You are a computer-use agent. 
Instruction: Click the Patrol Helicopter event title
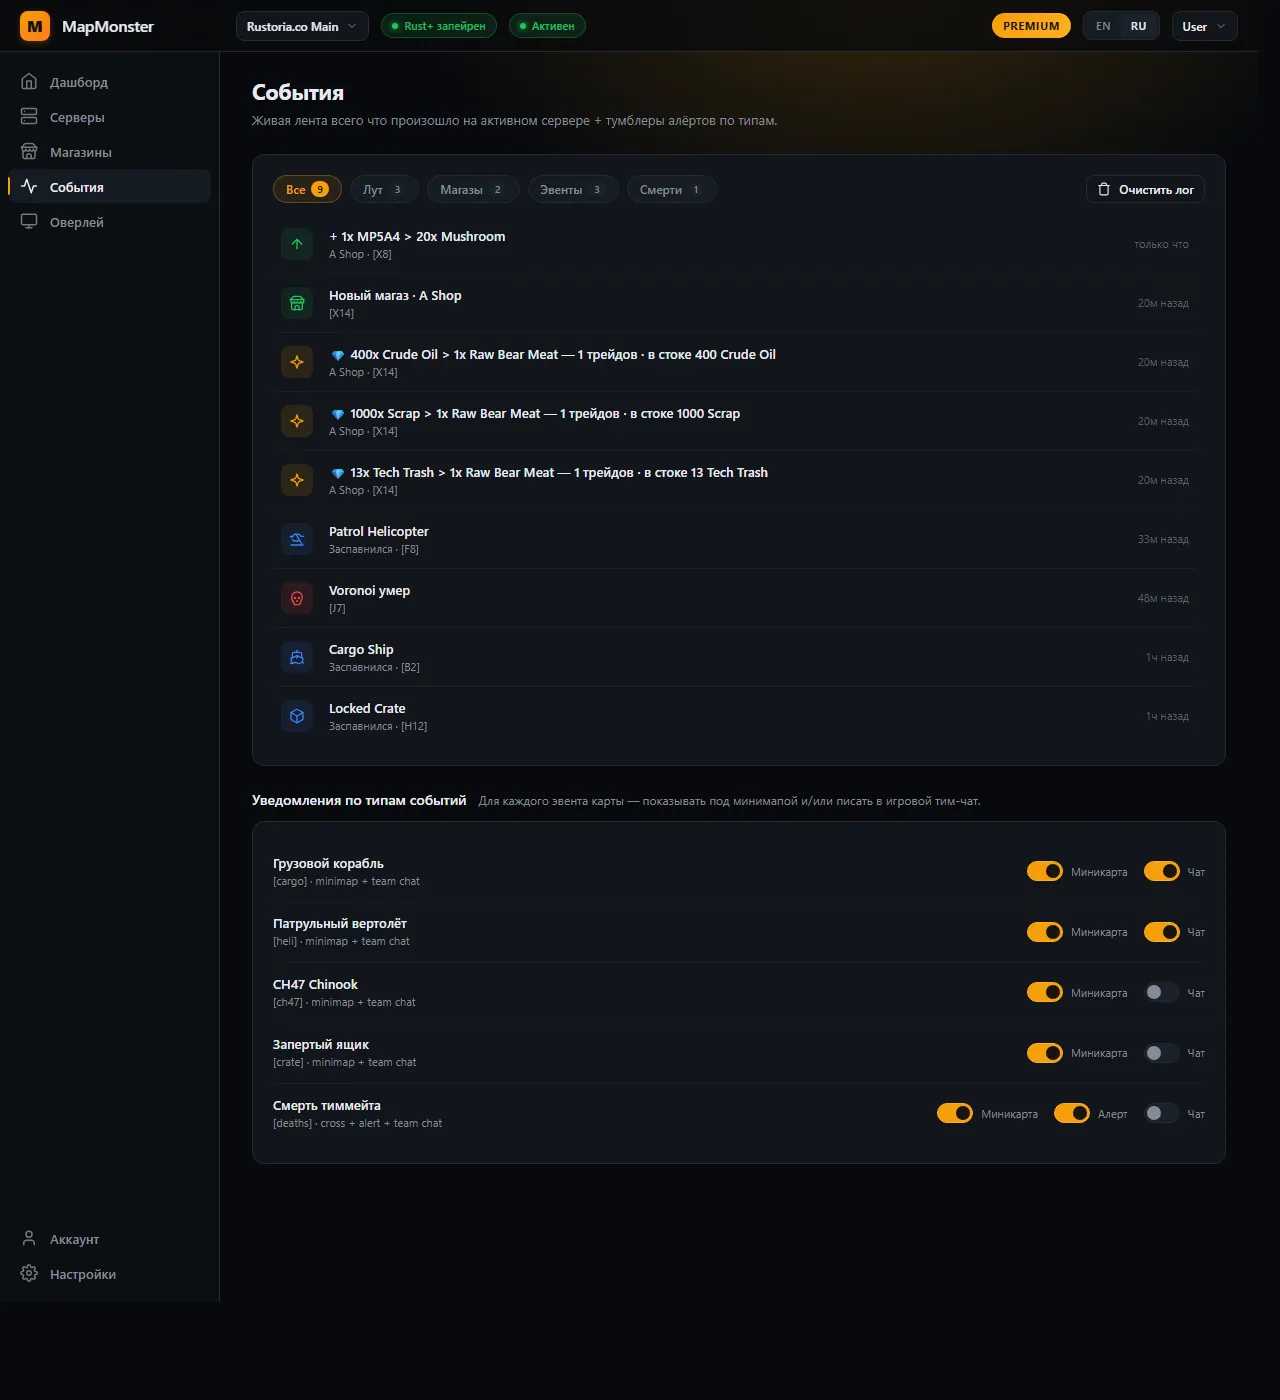click(379, 532)
